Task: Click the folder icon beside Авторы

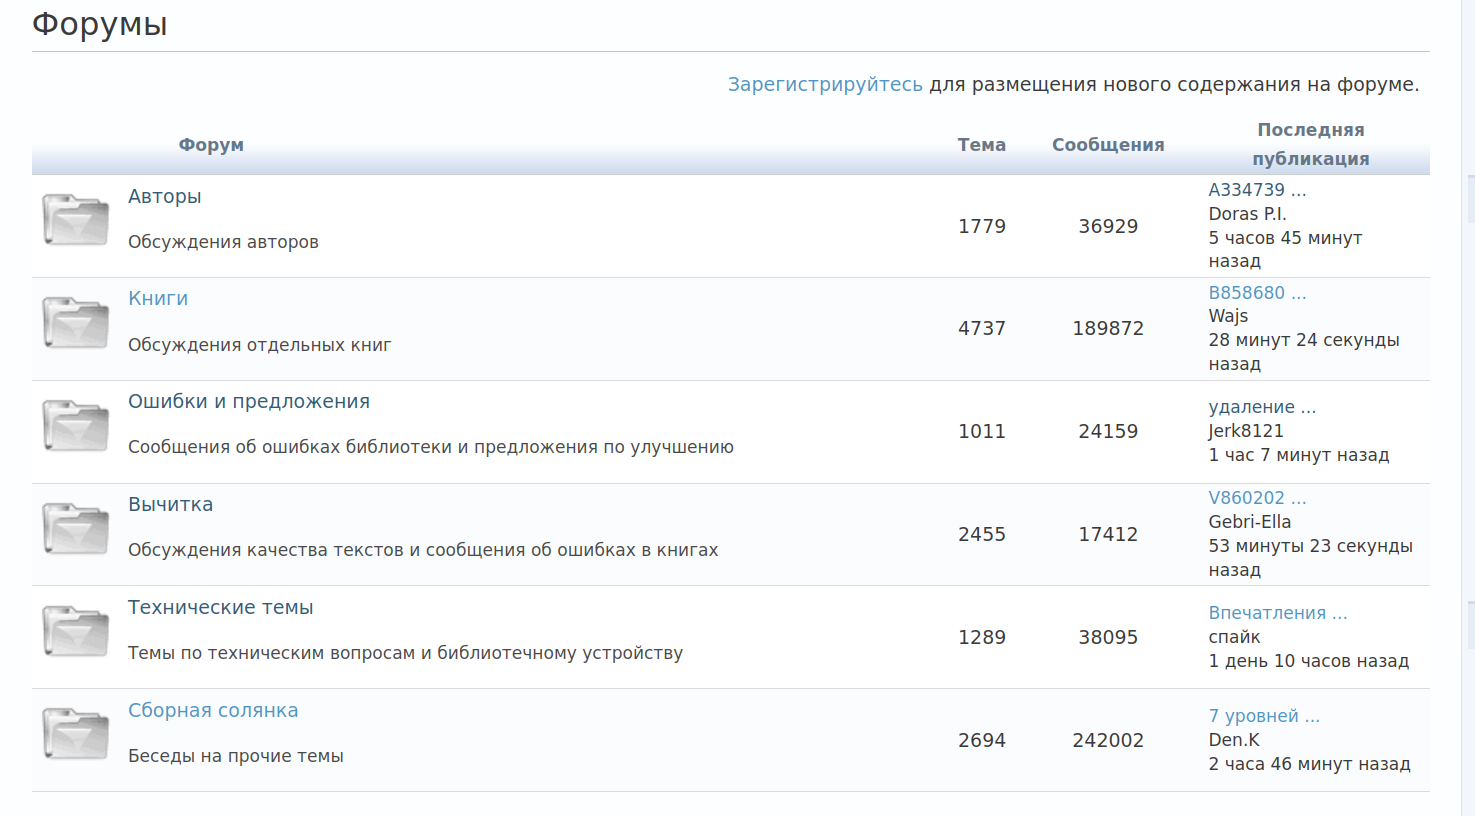Action: (x=75, y=220)
